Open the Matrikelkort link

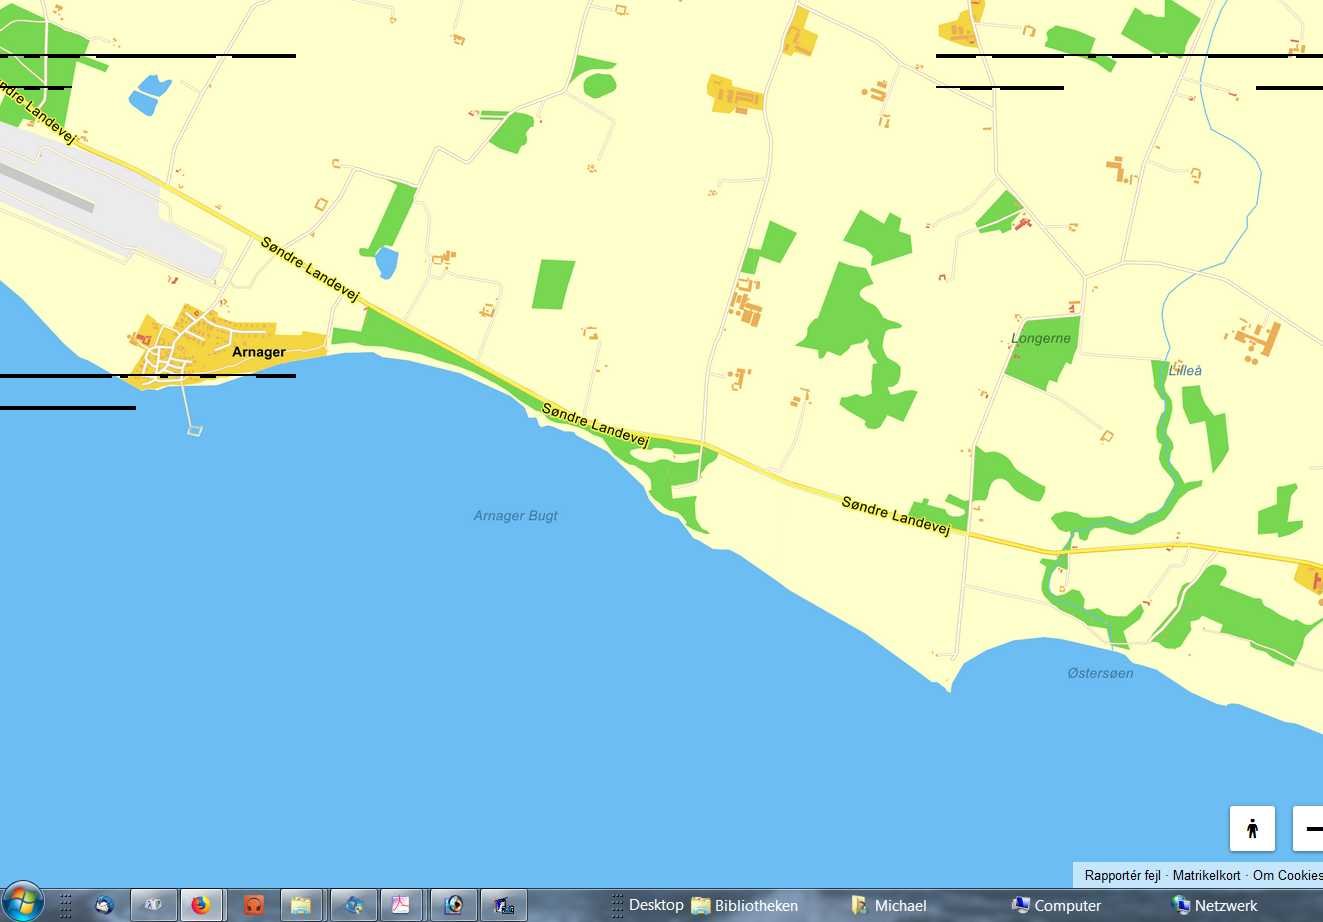coord(1206,875)
